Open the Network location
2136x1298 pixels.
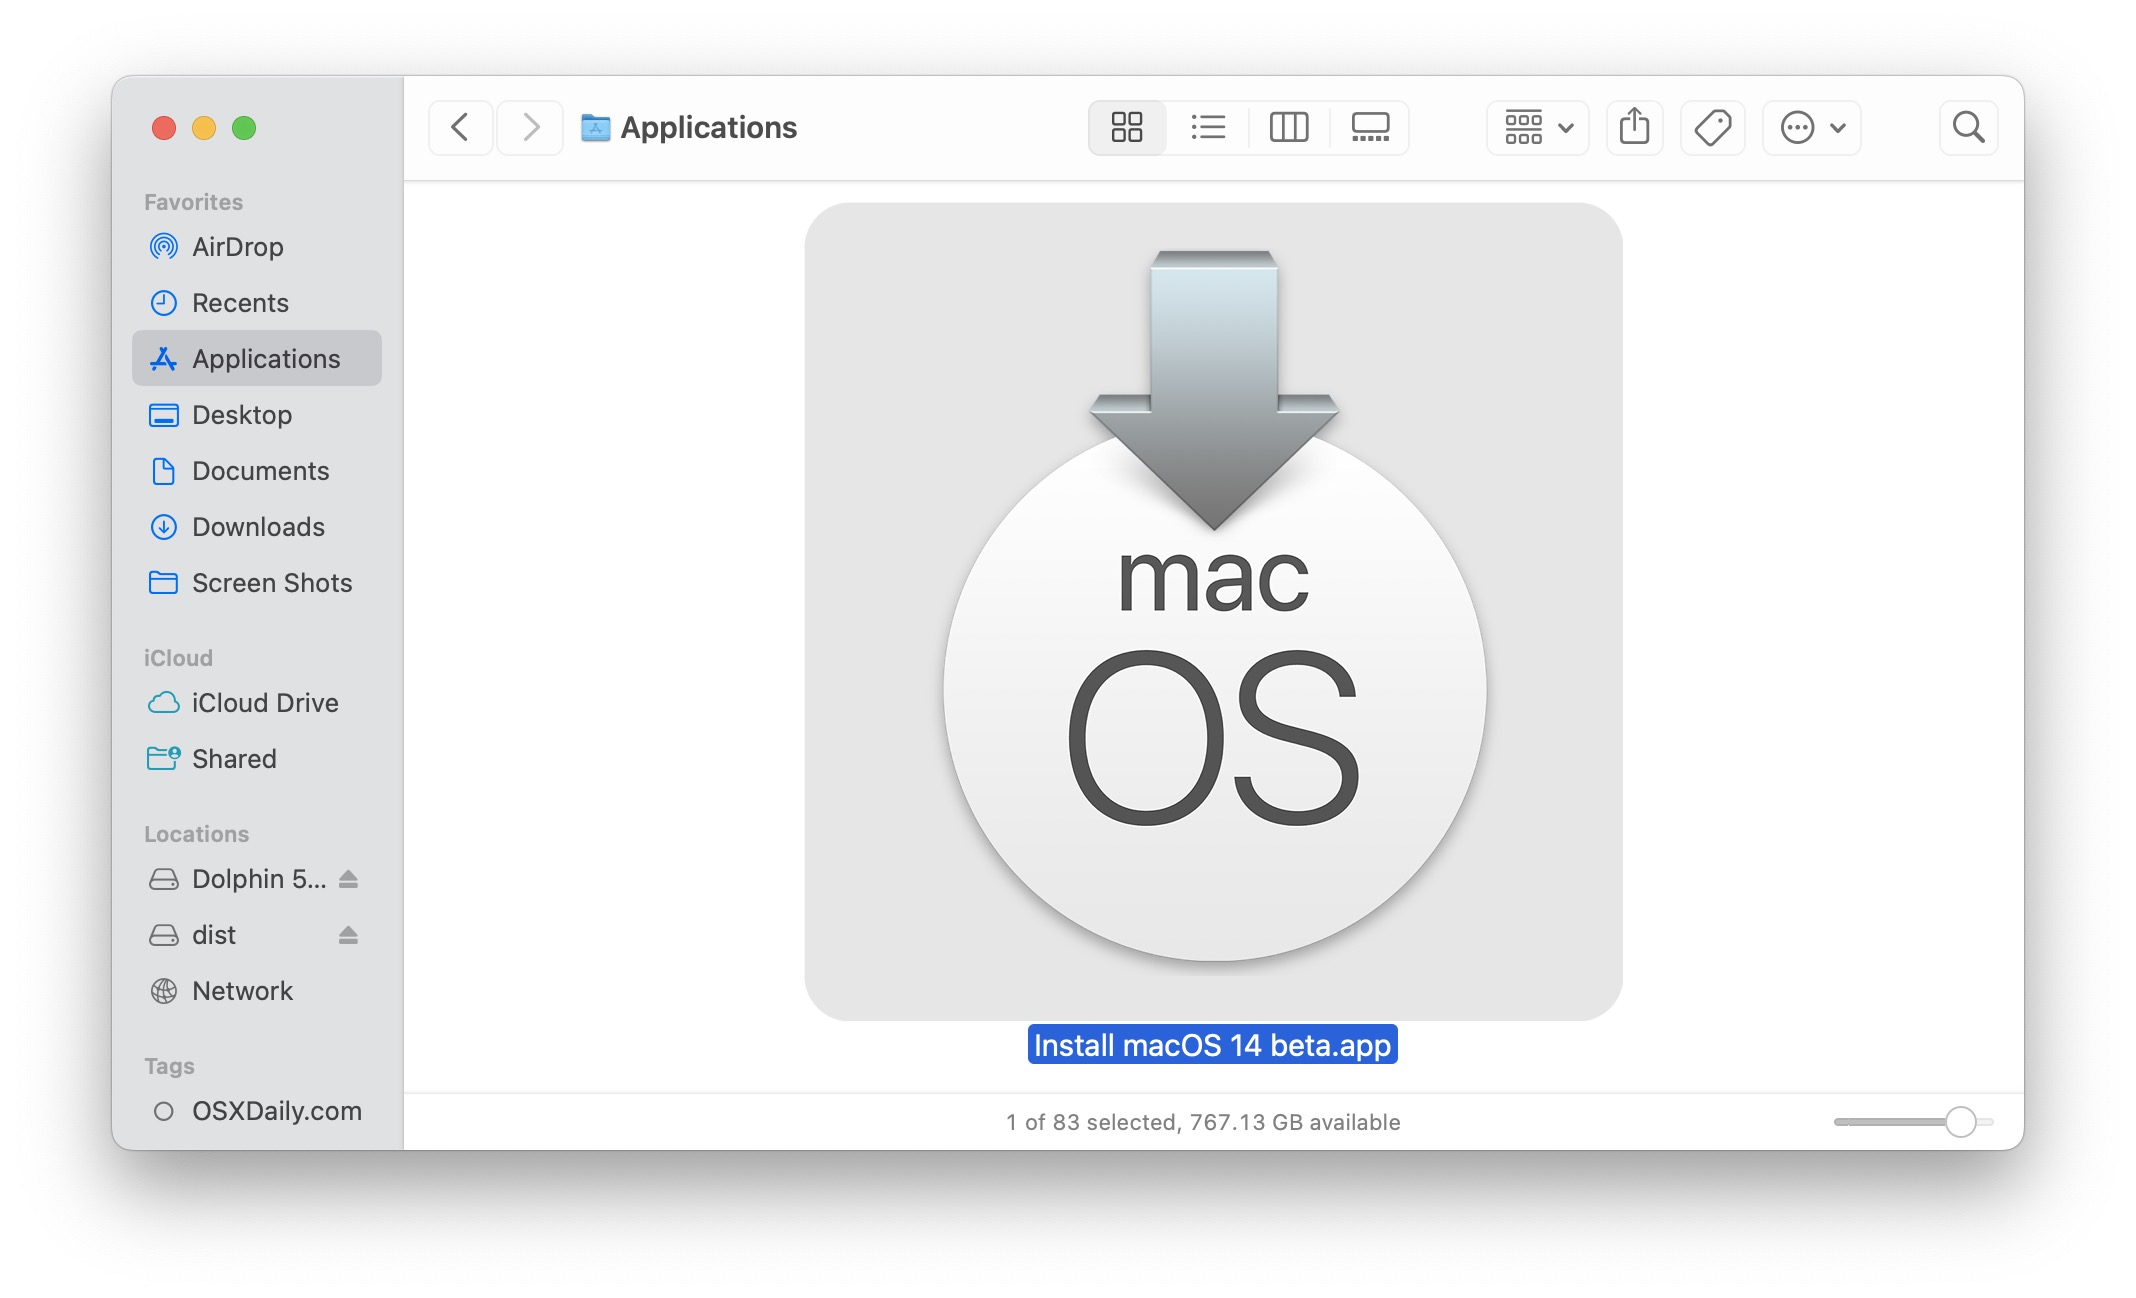coord(242,991)
